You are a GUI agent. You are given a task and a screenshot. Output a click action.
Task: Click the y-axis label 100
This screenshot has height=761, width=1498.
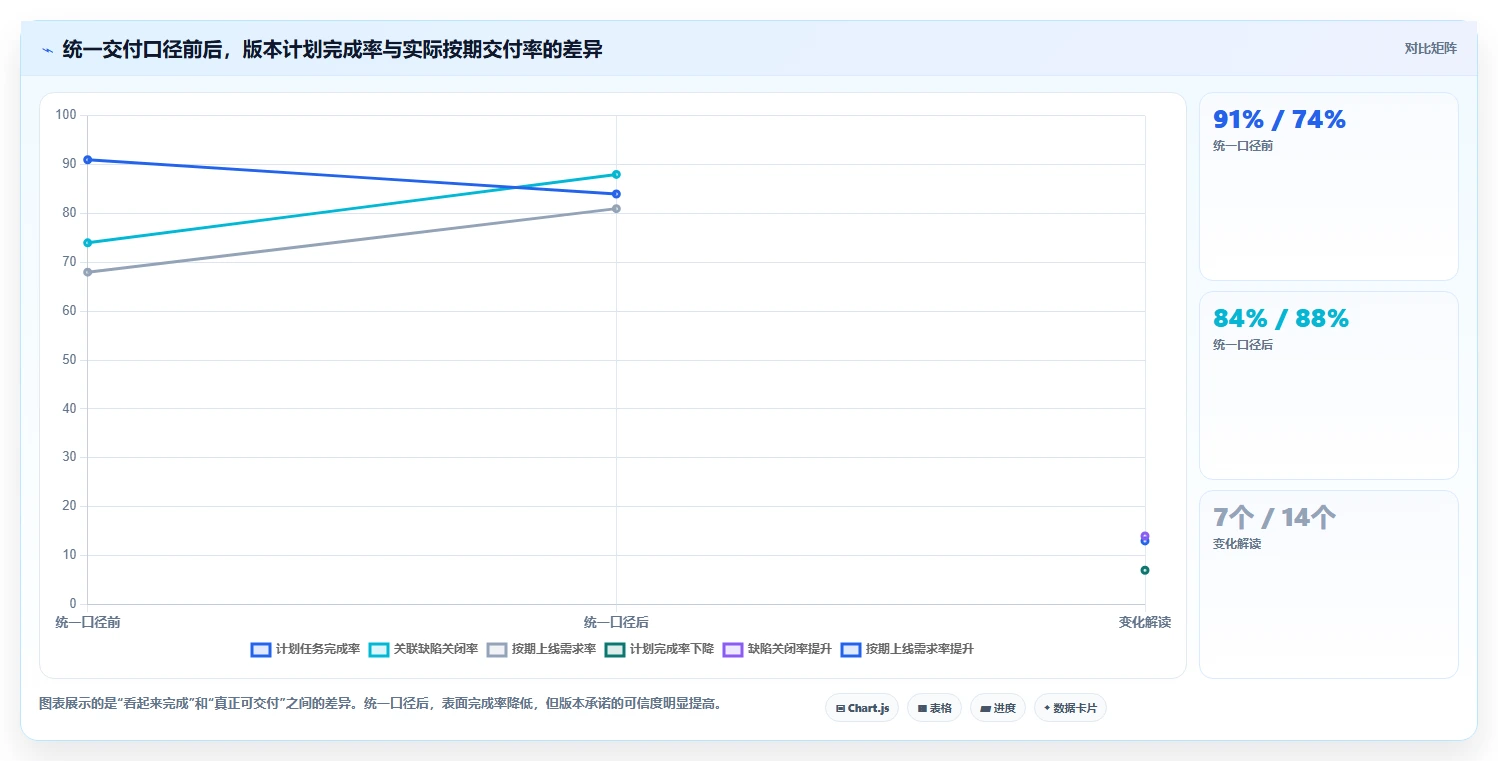(x=66, y=115)
